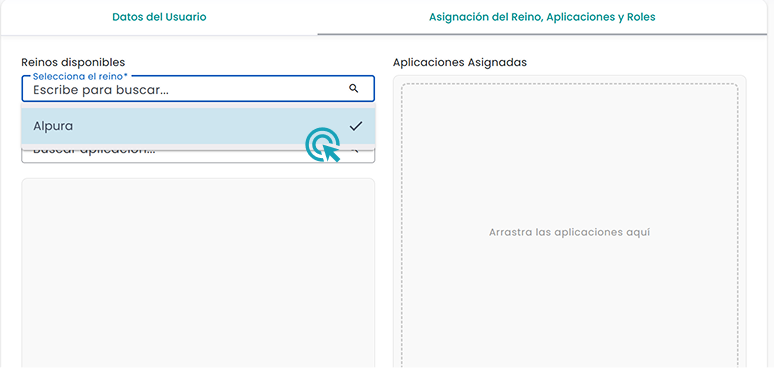Switch to the Datos del Usuario tab
Image resolution: width=774 pixels, height=368 pixels.
pos(159,17)
